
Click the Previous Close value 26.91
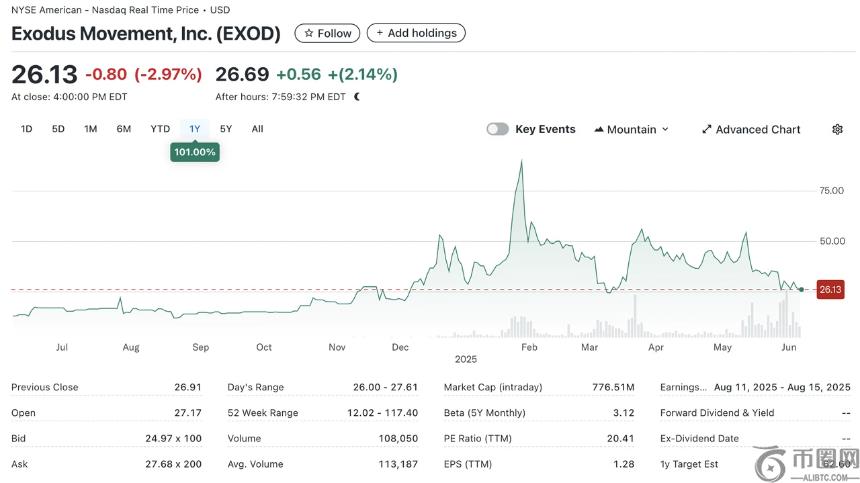[x=188, y=387]
